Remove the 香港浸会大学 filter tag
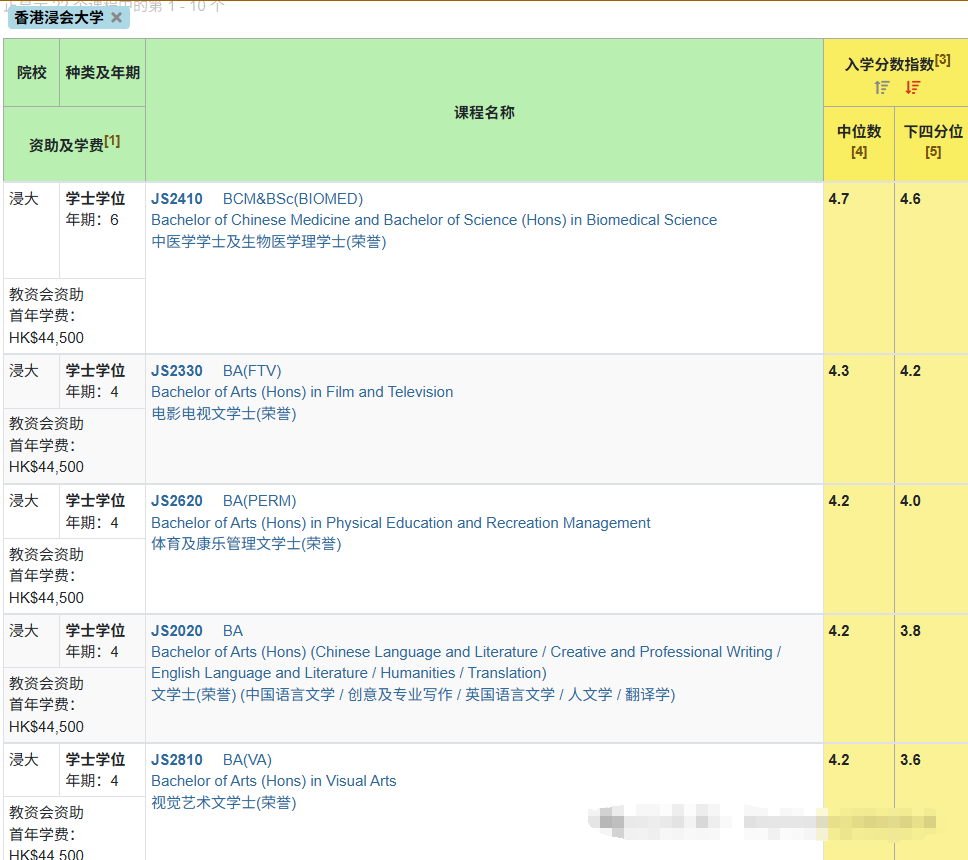The width and height of the screenshot is (968, 860). click(x=116, y=17)
